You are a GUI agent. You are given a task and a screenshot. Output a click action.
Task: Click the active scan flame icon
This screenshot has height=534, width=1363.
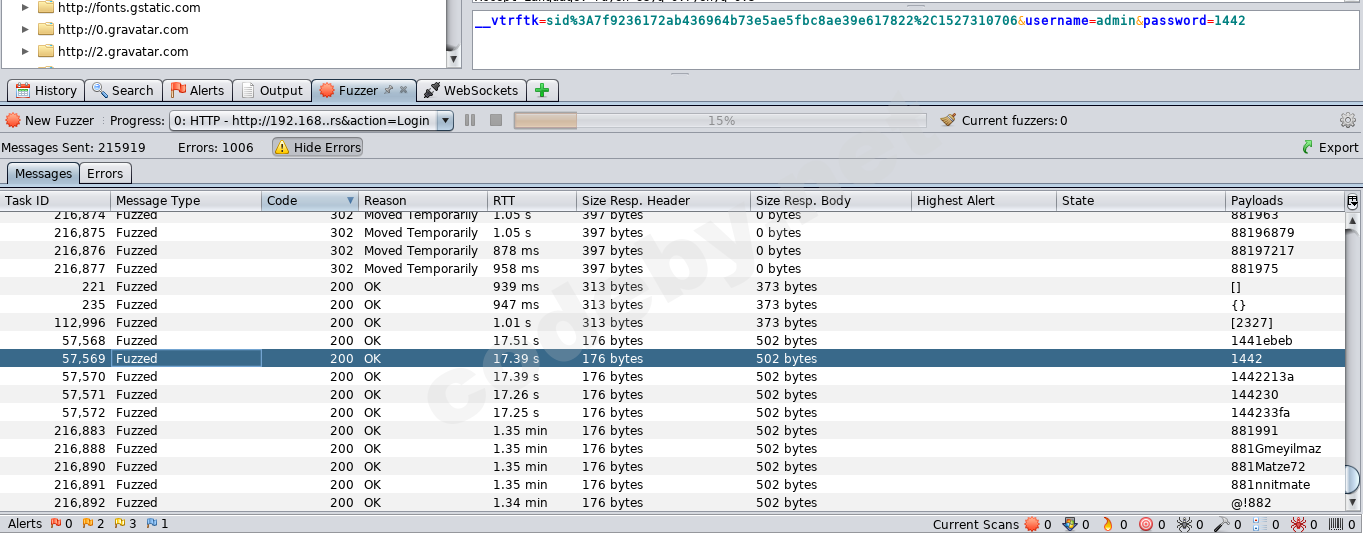point(1107,524)
